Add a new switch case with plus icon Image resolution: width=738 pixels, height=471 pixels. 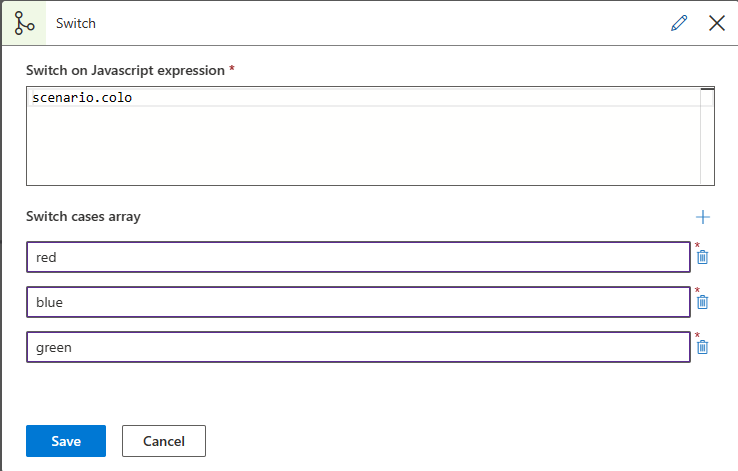point(703,217)
